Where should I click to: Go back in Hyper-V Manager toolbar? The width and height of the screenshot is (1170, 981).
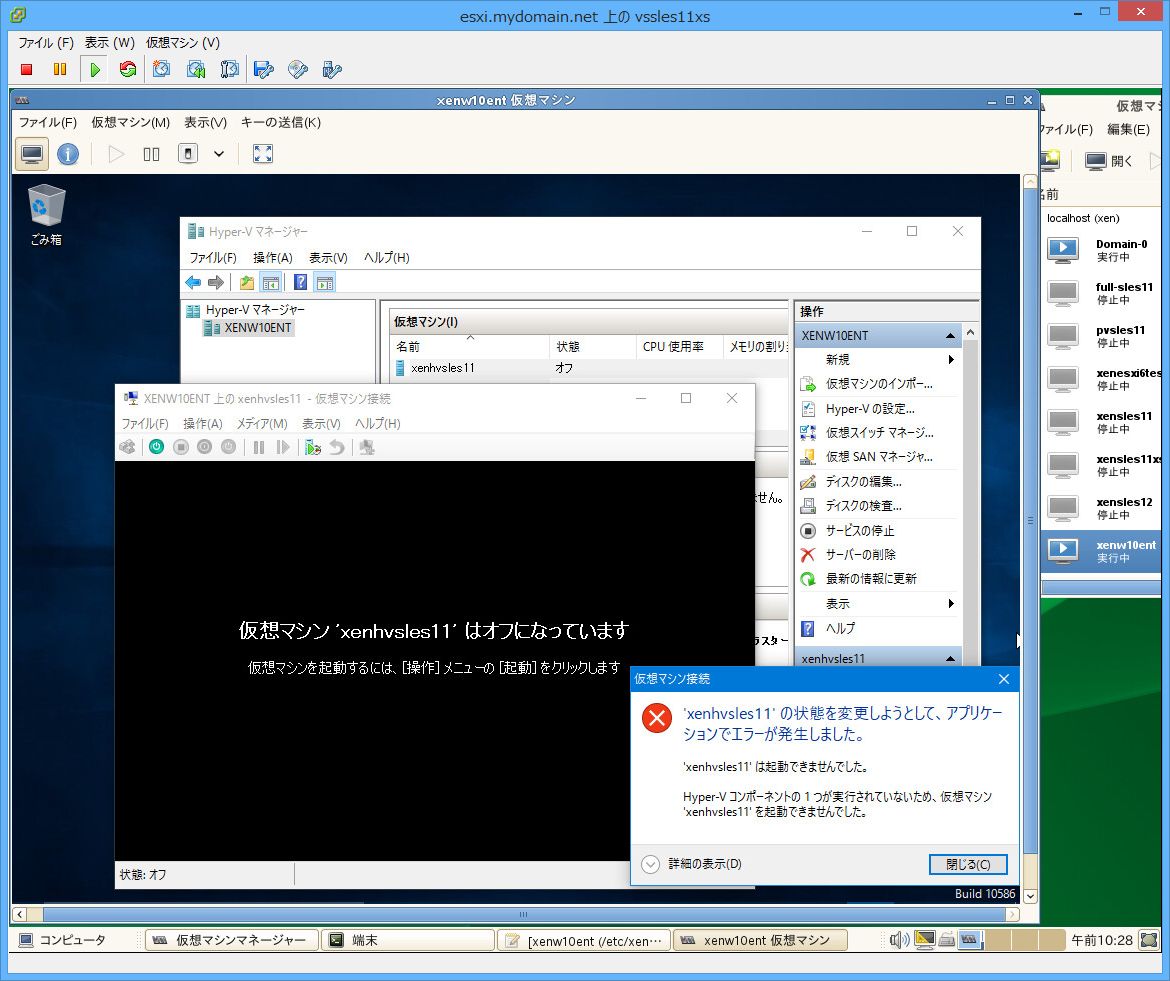[x=193, y=283]
